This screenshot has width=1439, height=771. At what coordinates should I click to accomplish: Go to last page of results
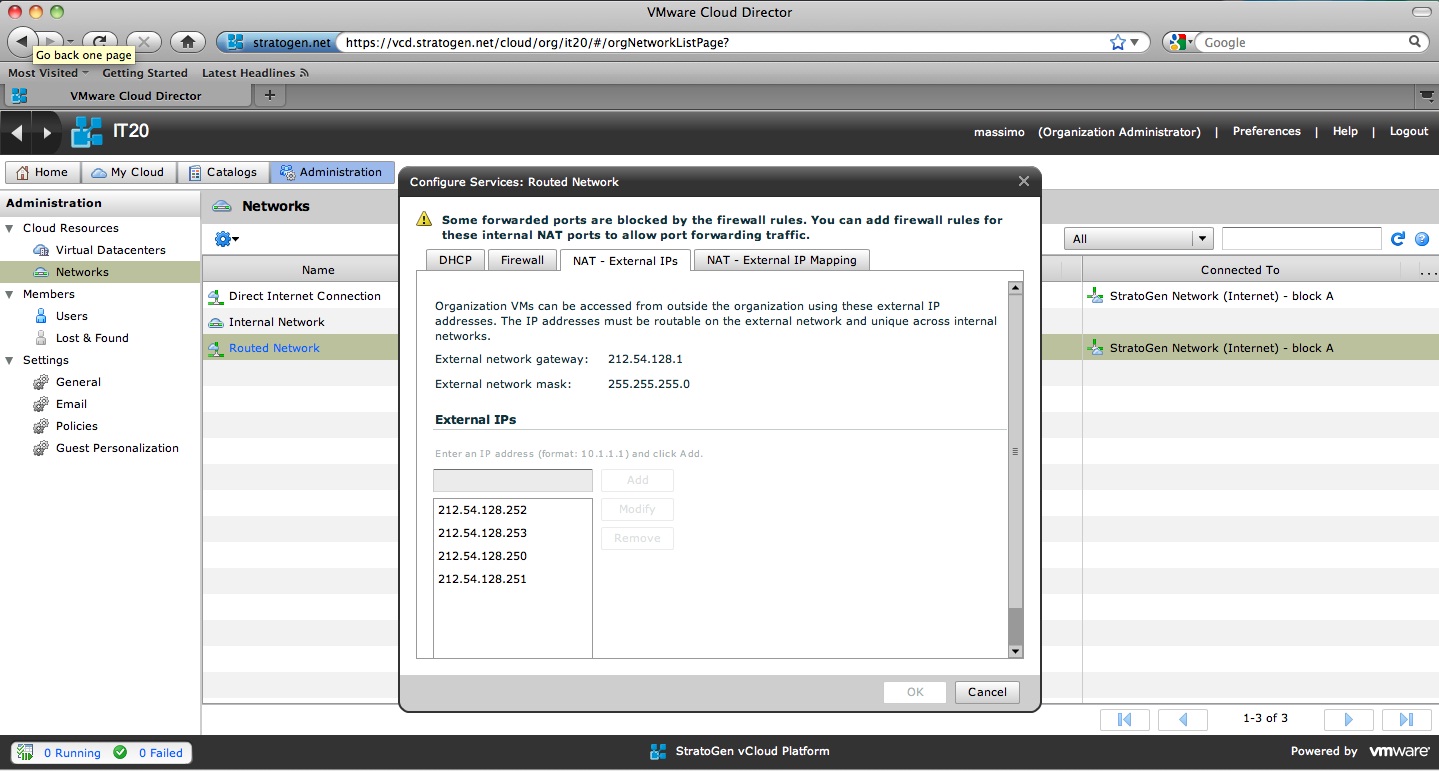[x=1406, y=719]
